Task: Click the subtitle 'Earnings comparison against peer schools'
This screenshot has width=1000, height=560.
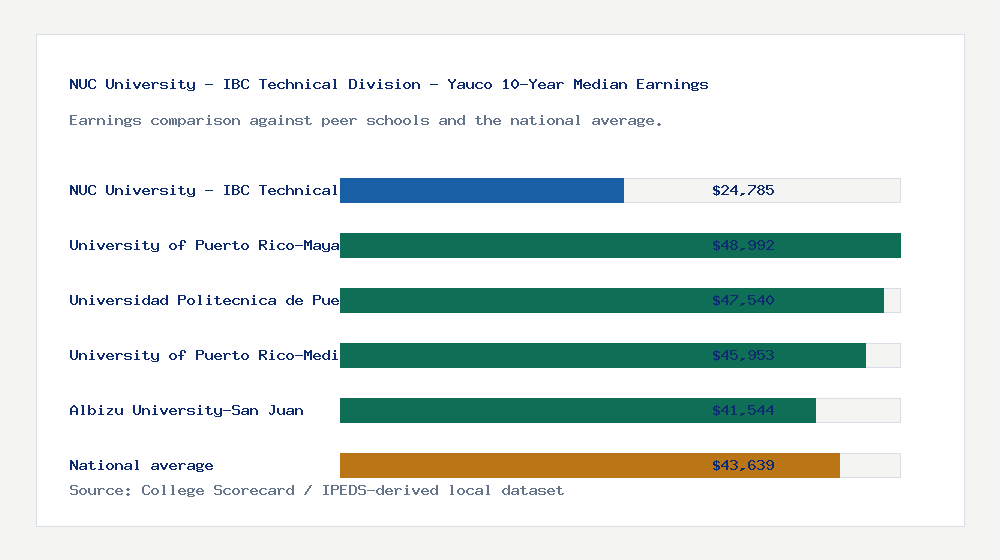Action: (365, 121)
